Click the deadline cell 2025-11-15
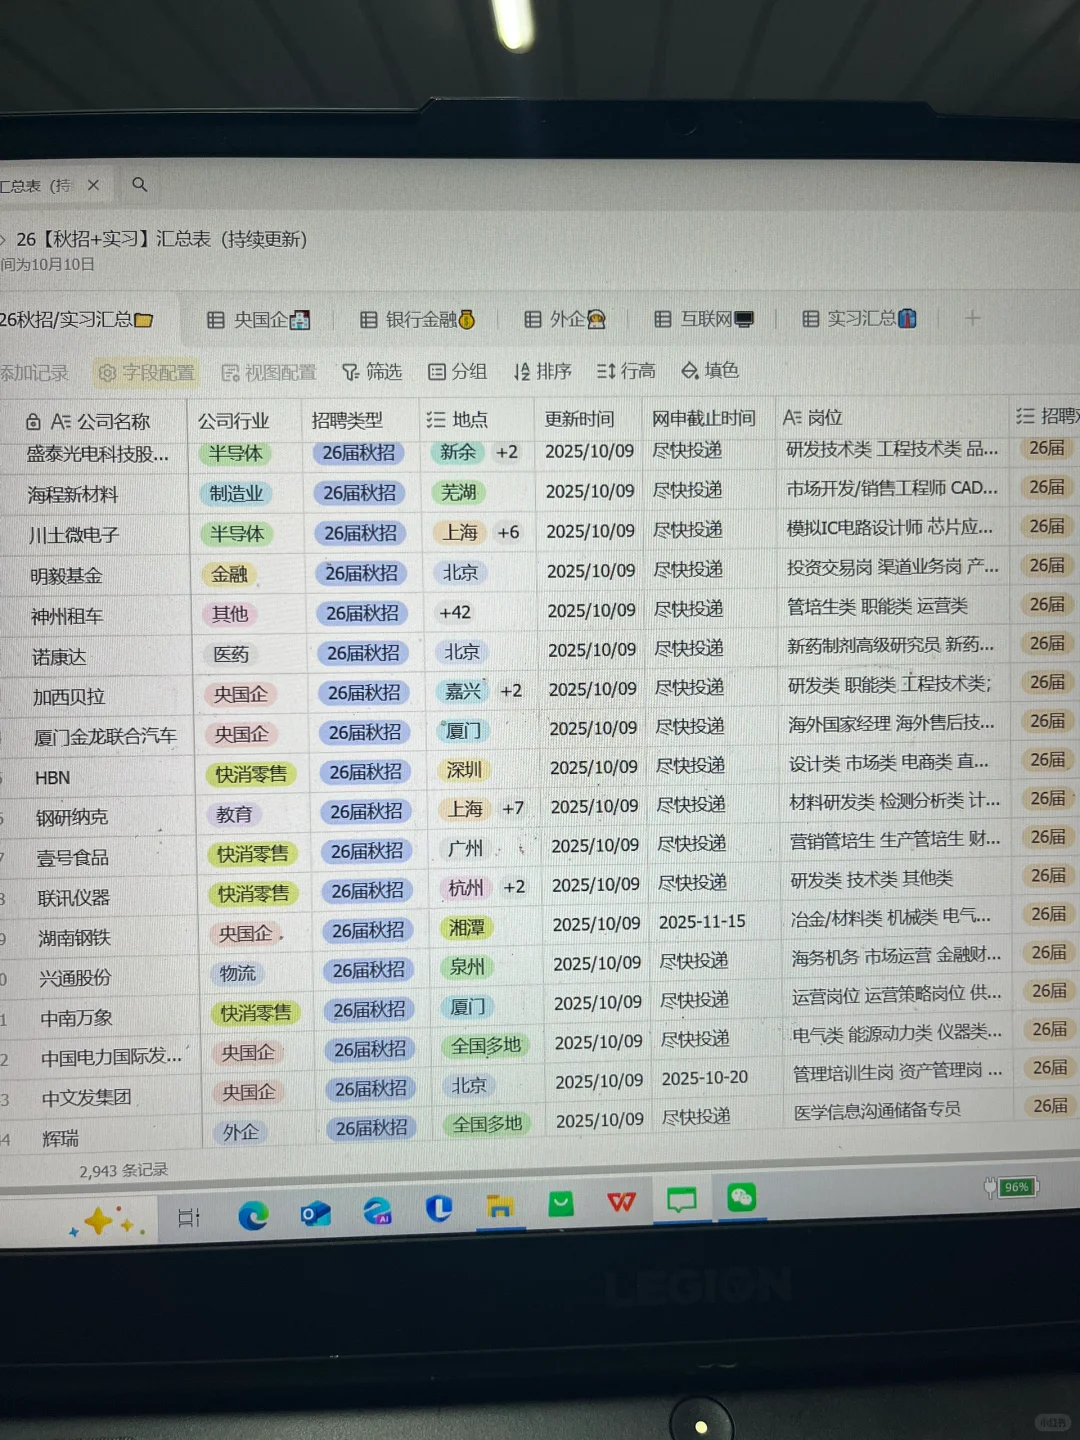 click(x=702, y=921)
